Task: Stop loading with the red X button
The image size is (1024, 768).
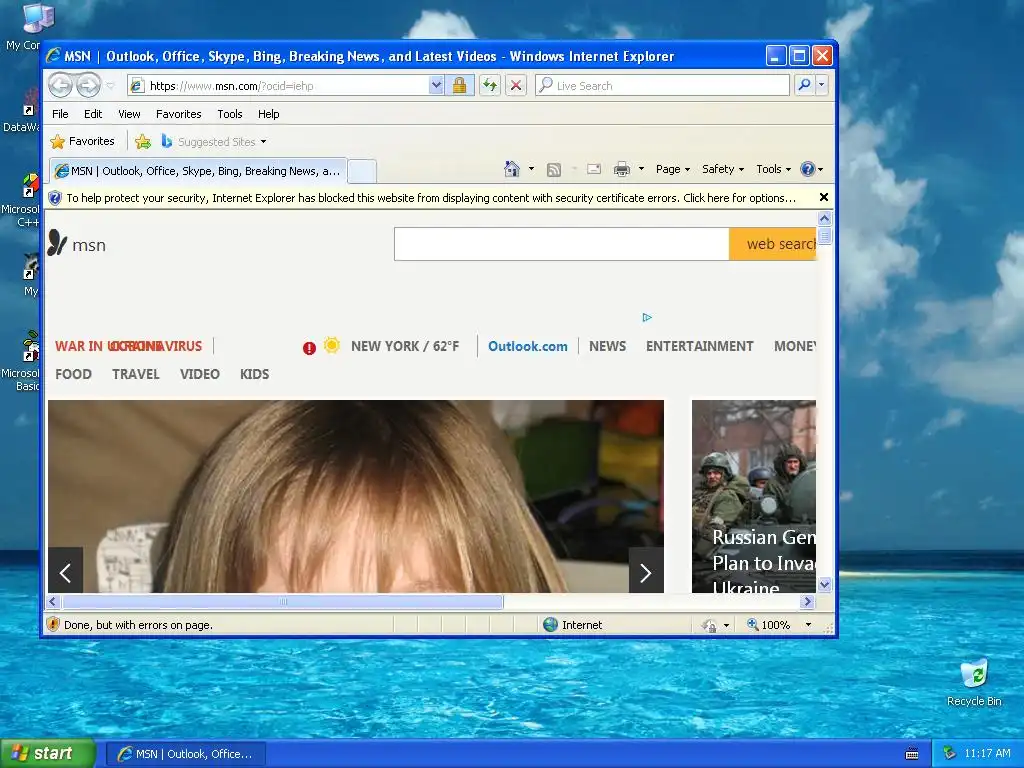Action: 516,86
